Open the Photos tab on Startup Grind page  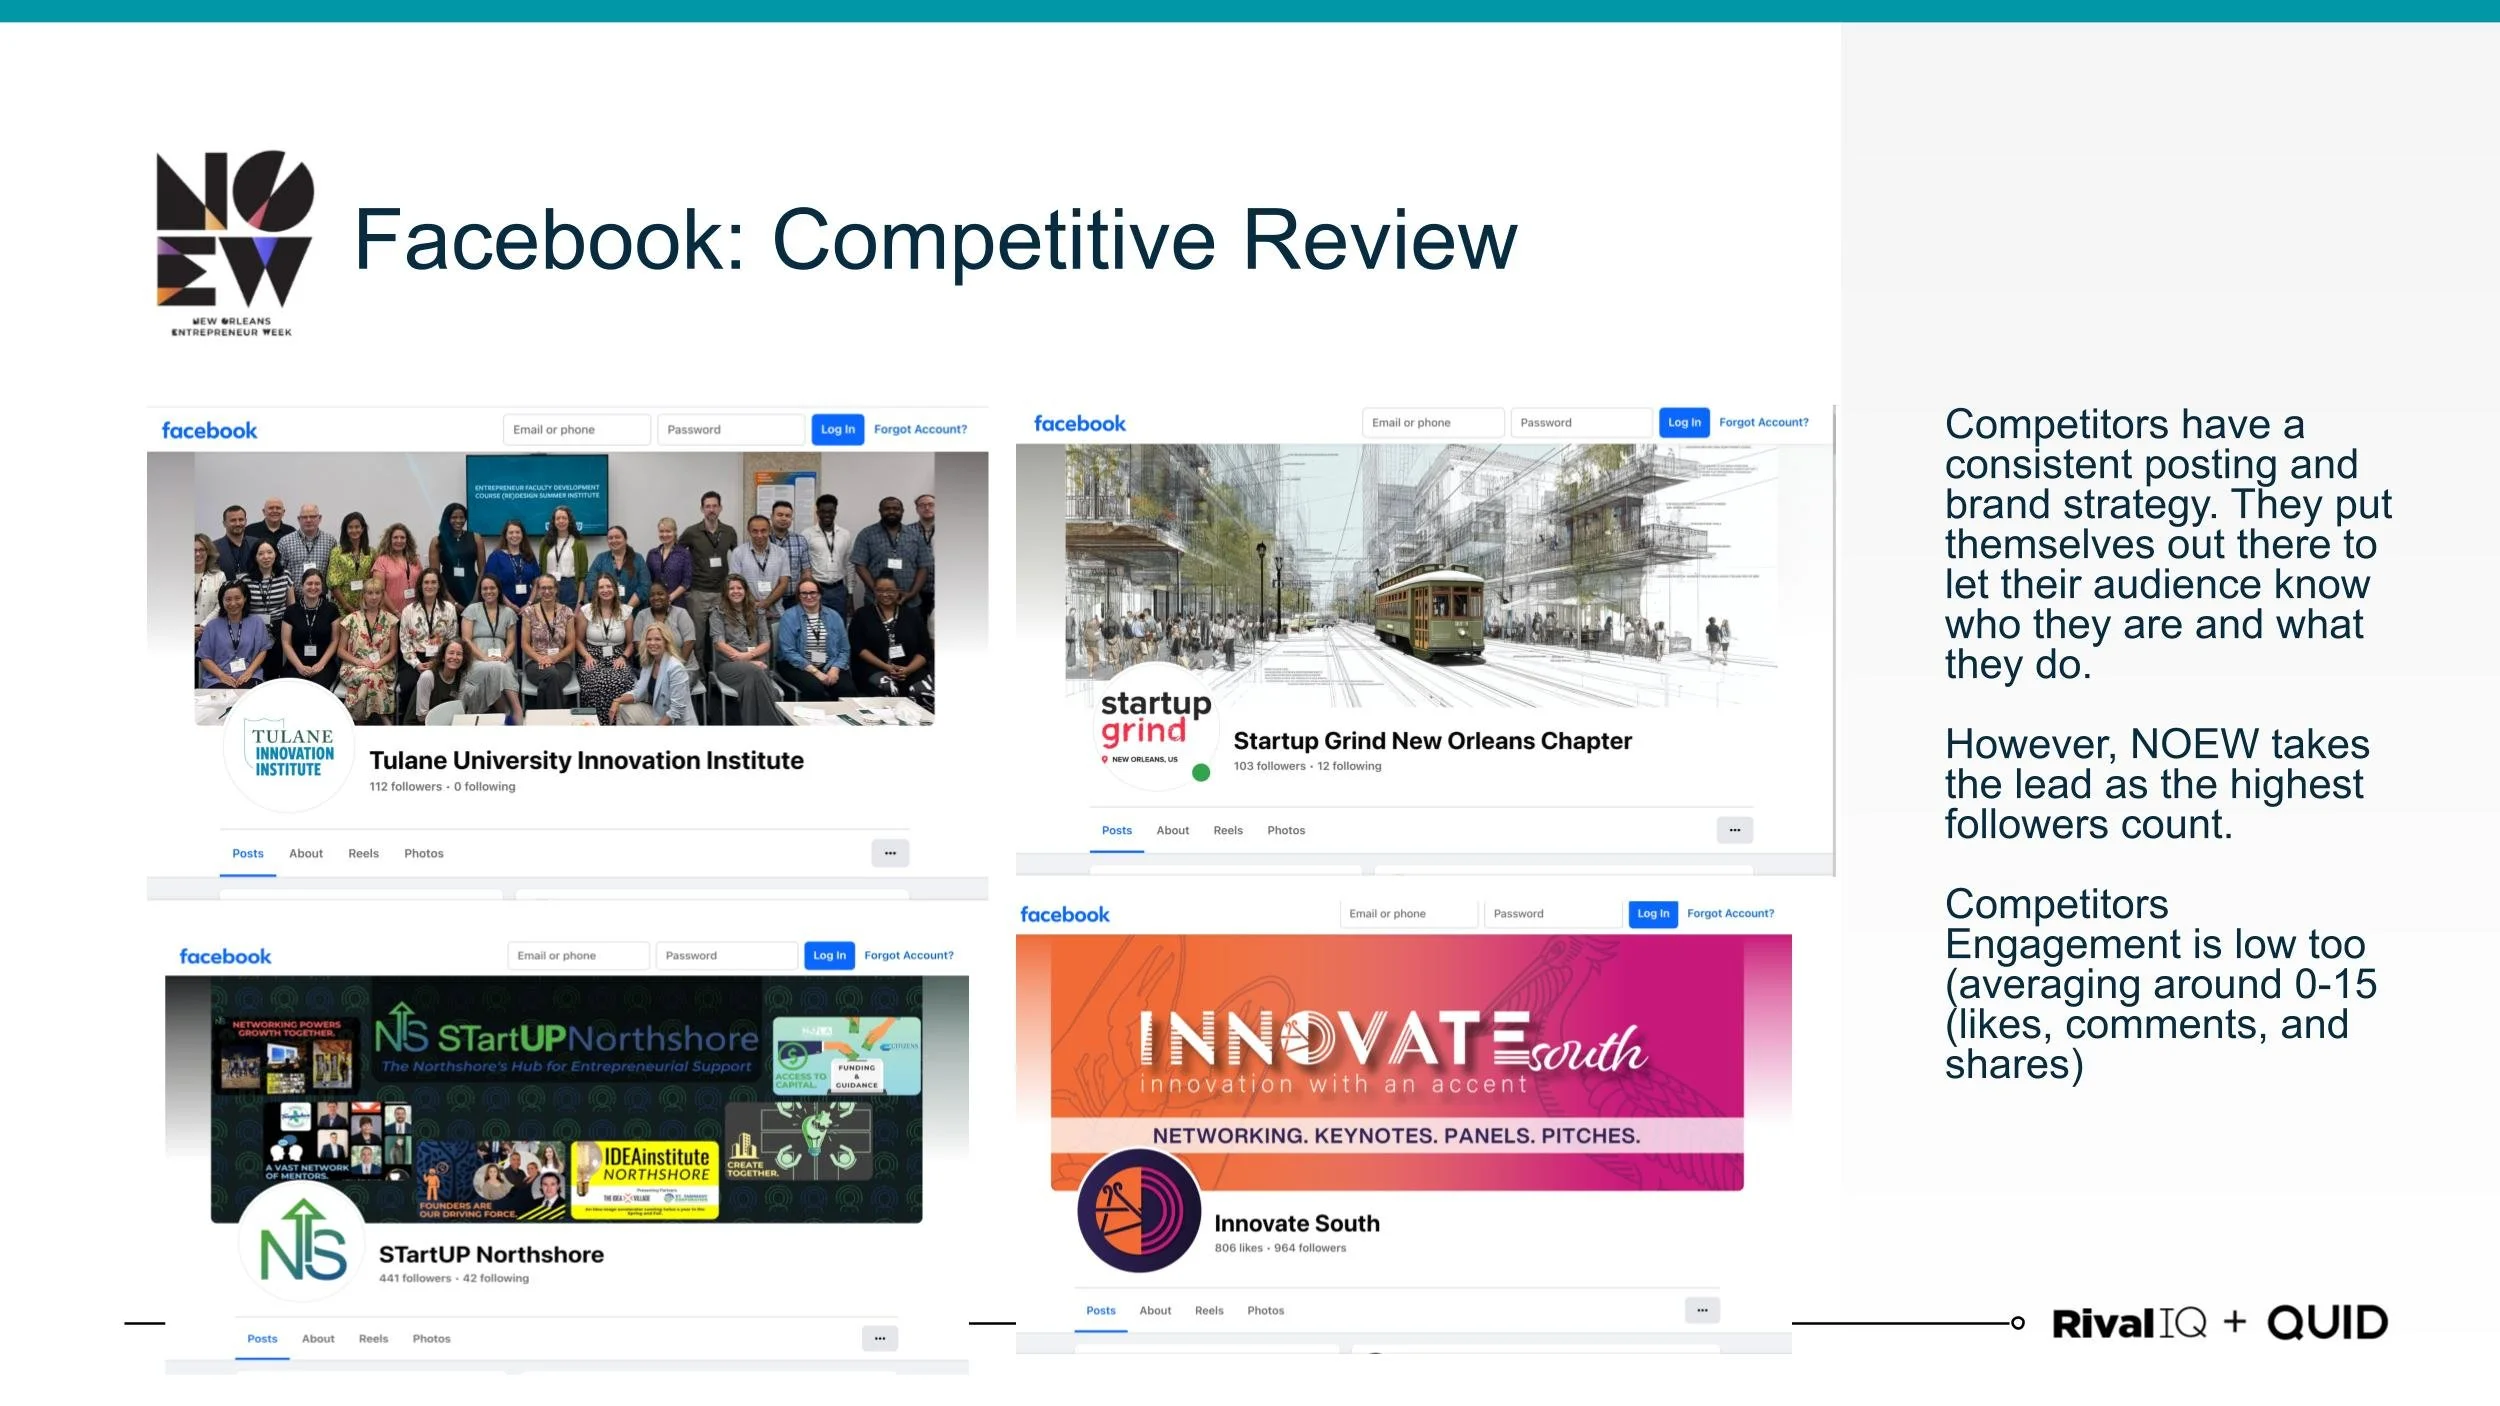tap(1286, 830)
